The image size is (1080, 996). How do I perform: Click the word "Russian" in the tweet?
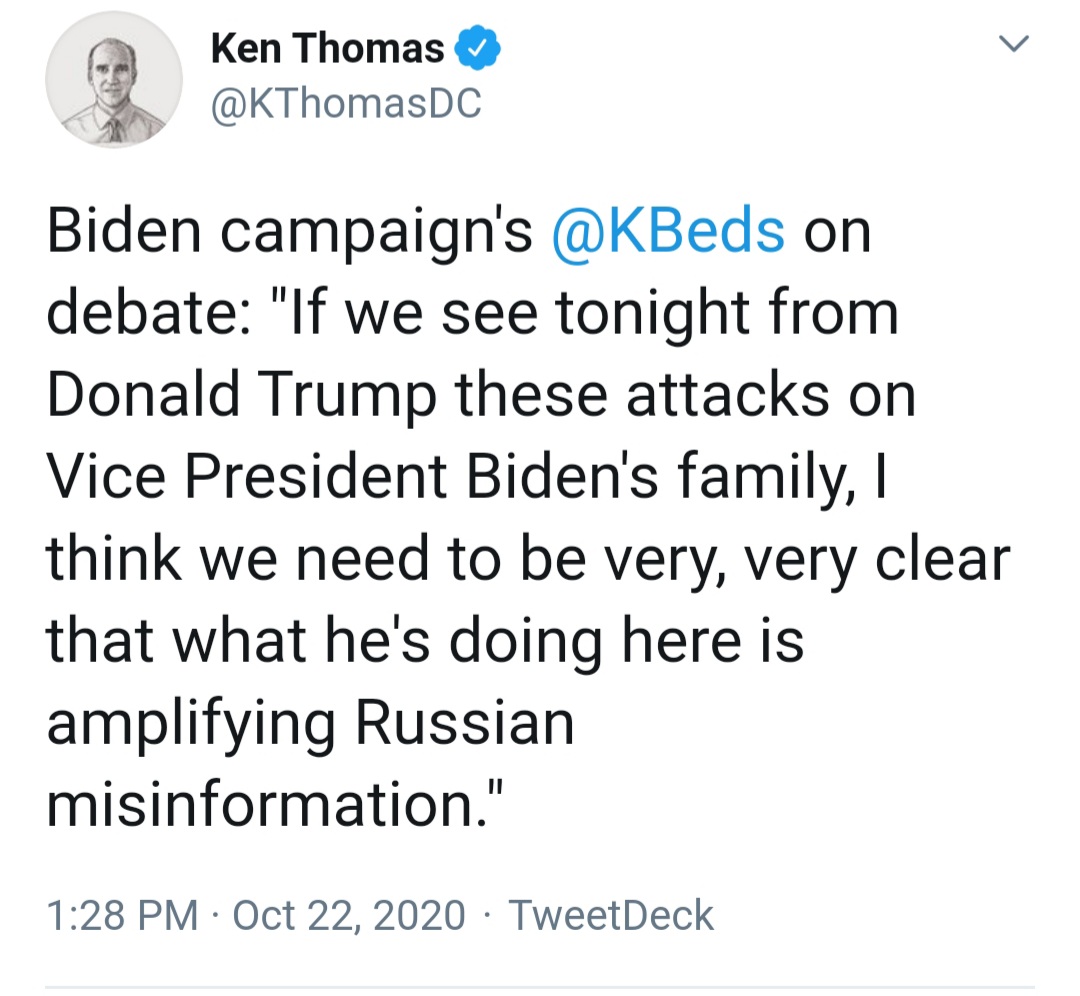point(465,723)
